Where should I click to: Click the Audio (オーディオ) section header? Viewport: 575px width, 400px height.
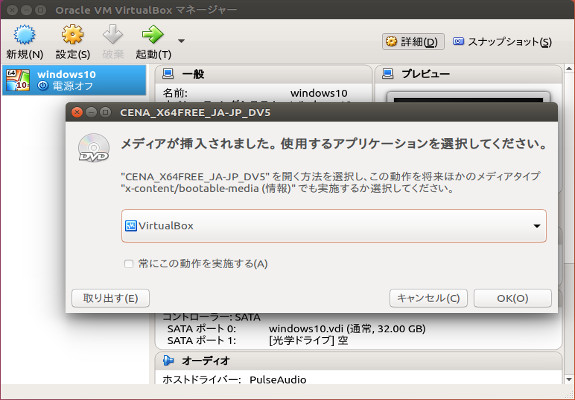click(359, 360)
